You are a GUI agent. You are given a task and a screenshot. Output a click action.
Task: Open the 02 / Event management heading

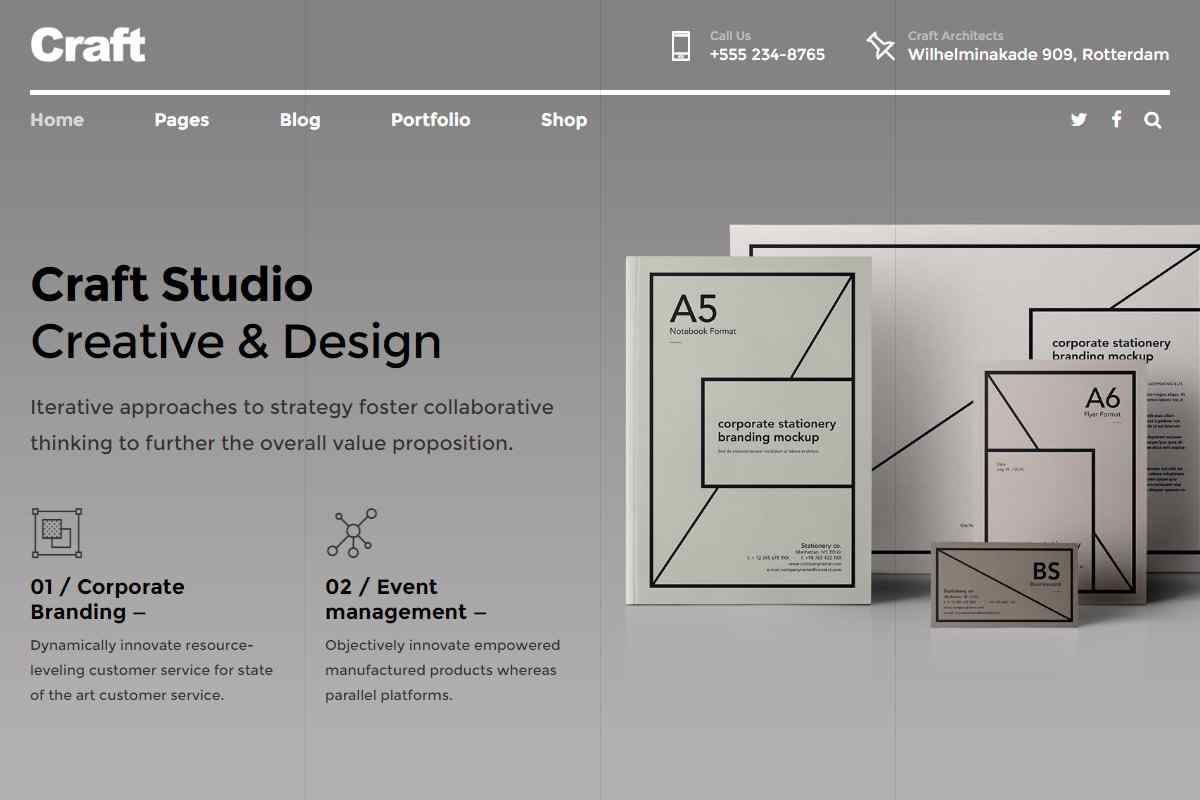coord(405,599)
